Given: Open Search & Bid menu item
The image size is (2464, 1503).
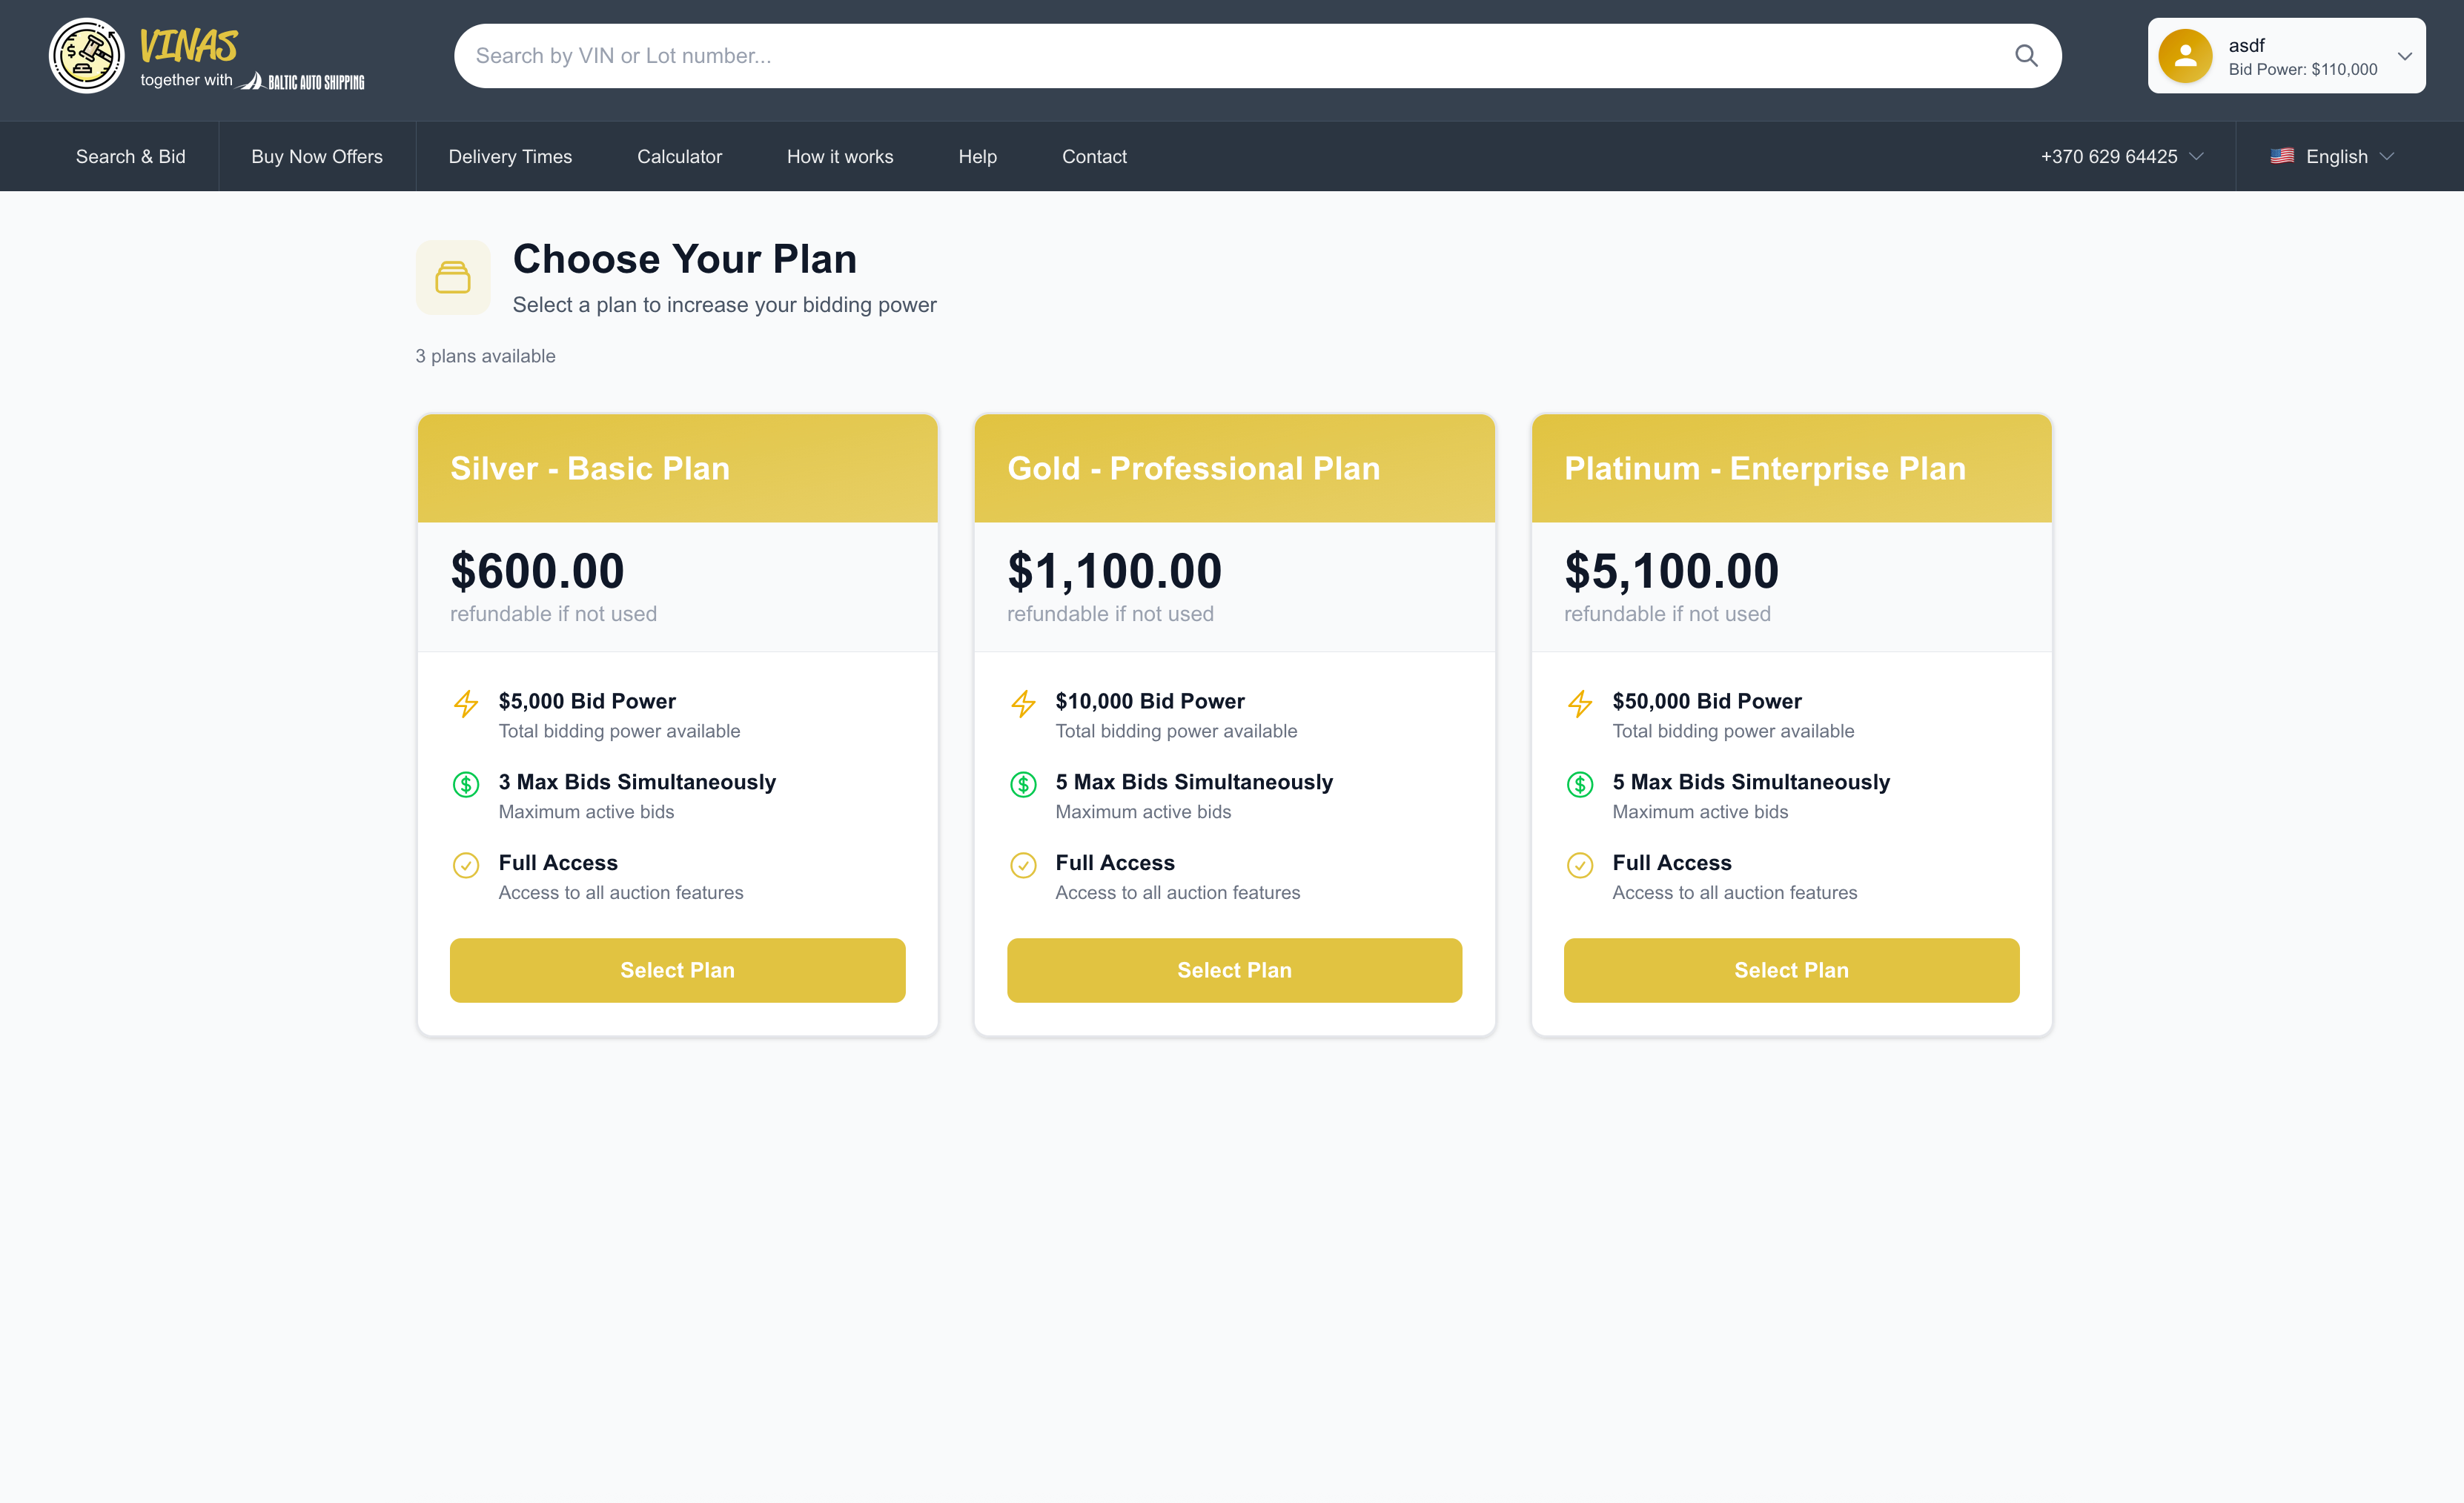Looking at the screenshot, I should [130, 157].
